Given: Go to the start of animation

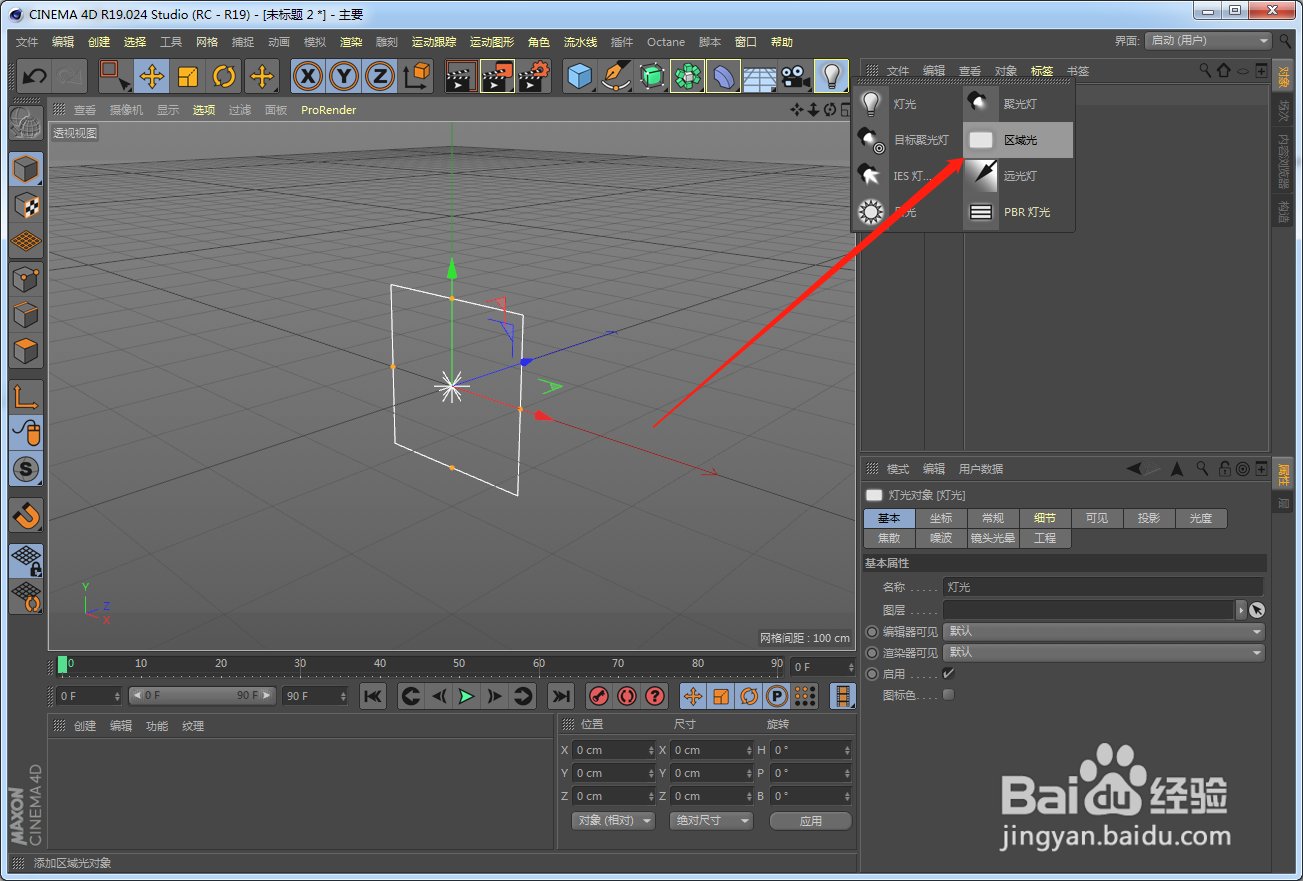Looking at the screenshot, I should tap(373, 696).
